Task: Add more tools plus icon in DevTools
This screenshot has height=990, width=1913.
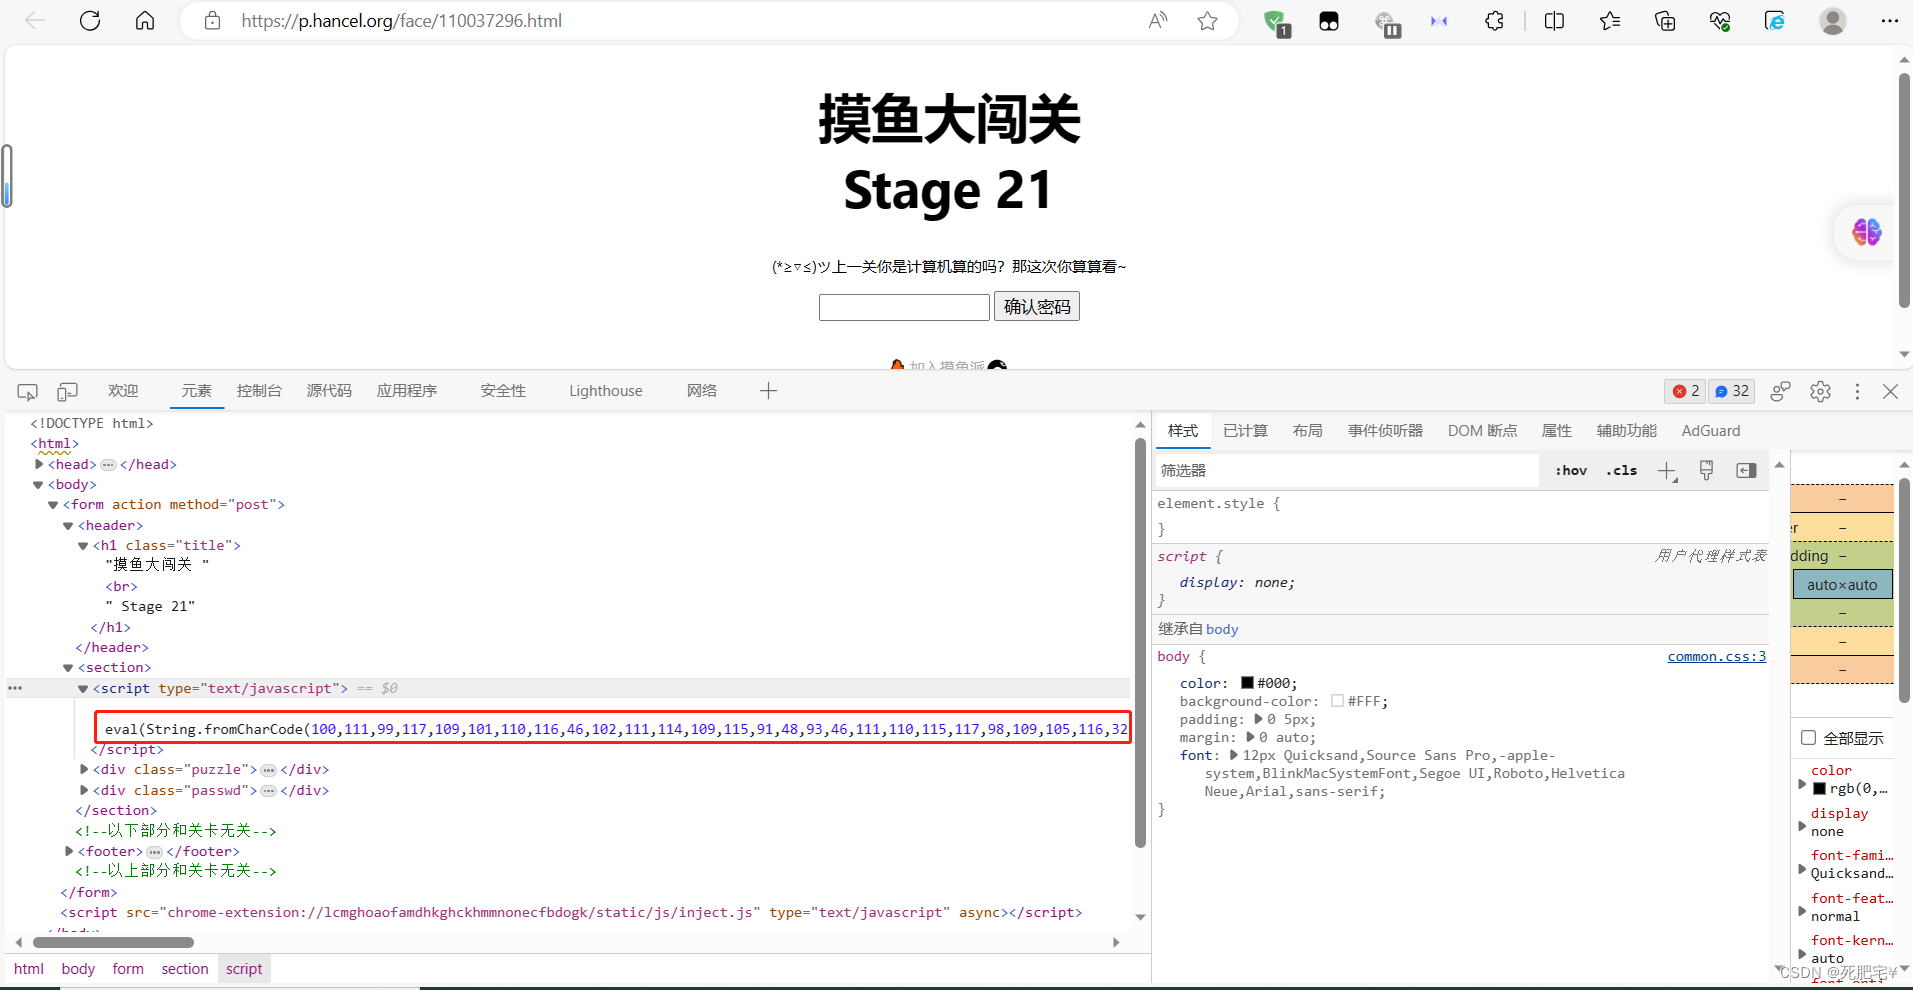Action: [x=768, y=391]
